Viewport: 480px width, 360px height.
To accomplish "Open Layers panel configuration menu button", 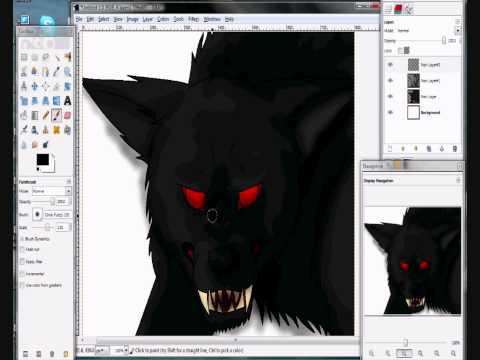I will [458, 22].
